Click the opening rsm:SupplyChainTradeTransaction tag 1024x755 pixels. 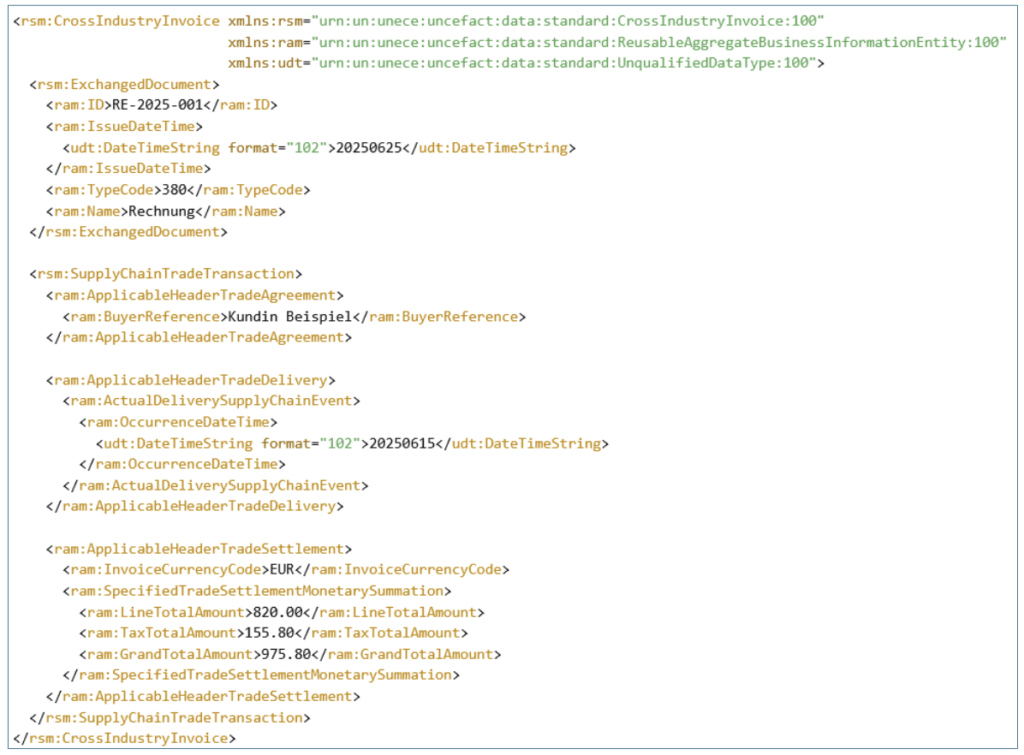click(x=166, y=274)
